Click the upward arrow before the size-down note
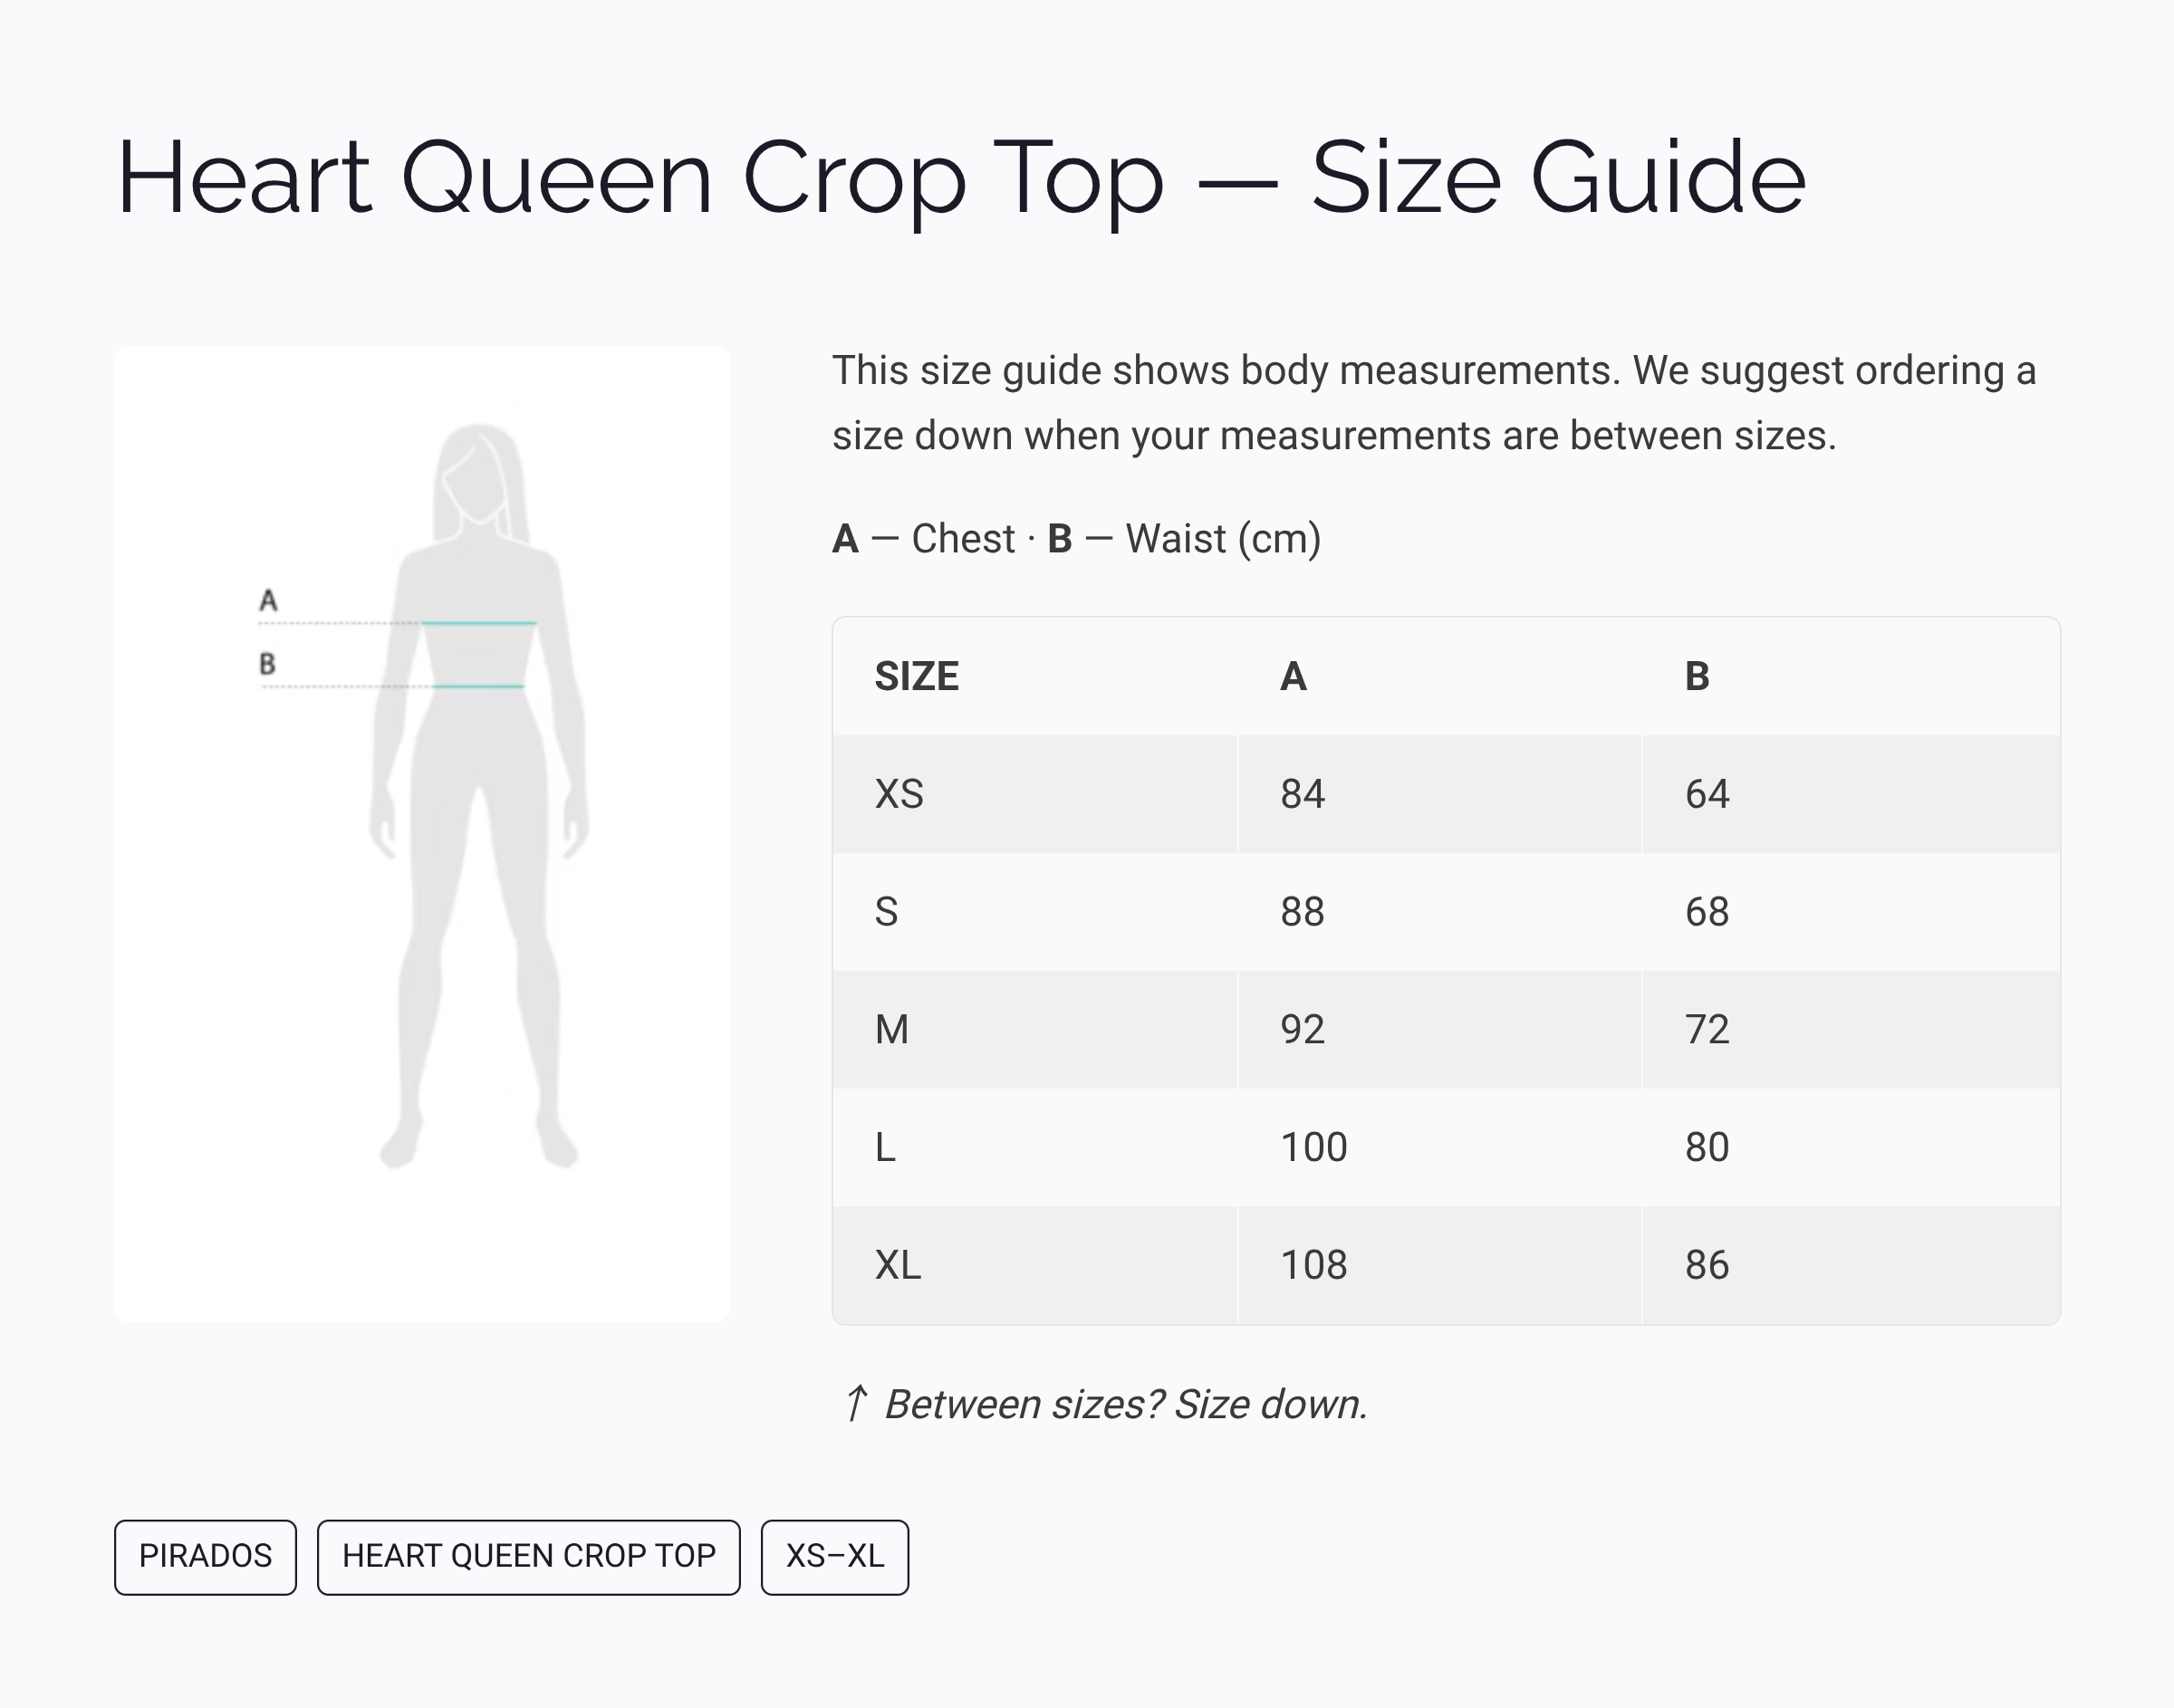 pyautogui.click(x=855, y=1404)
